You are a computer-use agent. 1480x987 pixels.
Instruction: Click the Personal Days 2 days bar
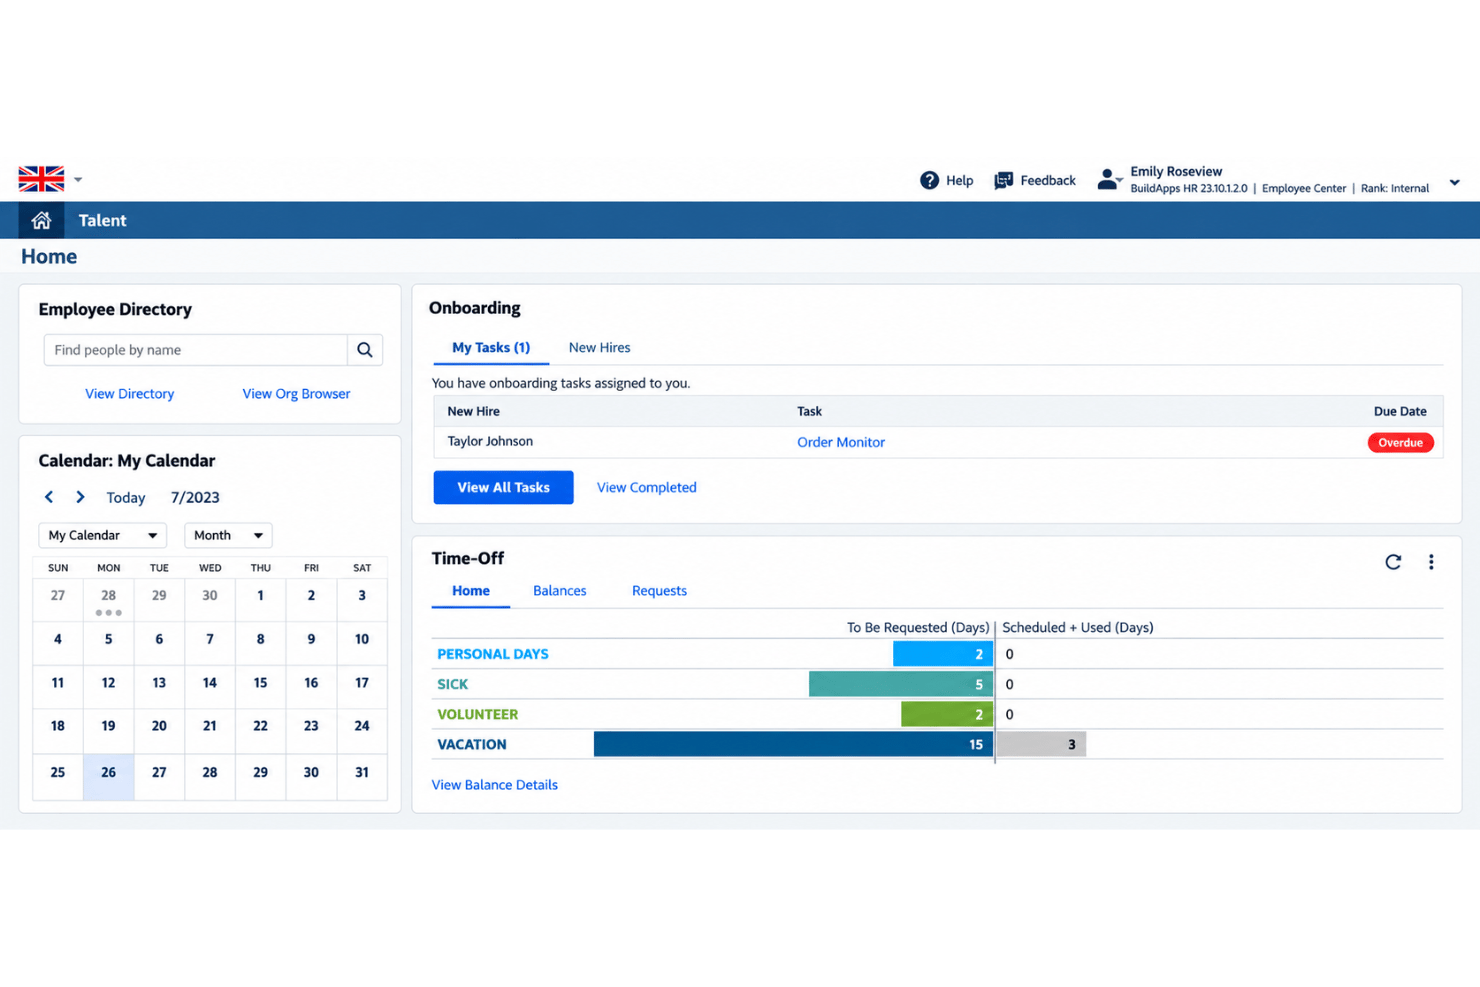tap(943, 654)
